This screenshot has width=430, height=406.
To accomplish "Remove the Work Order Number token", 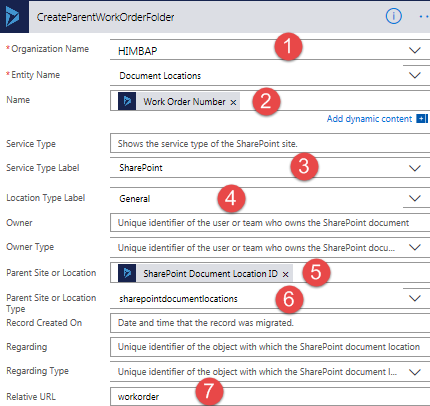I will pos(234,102).
